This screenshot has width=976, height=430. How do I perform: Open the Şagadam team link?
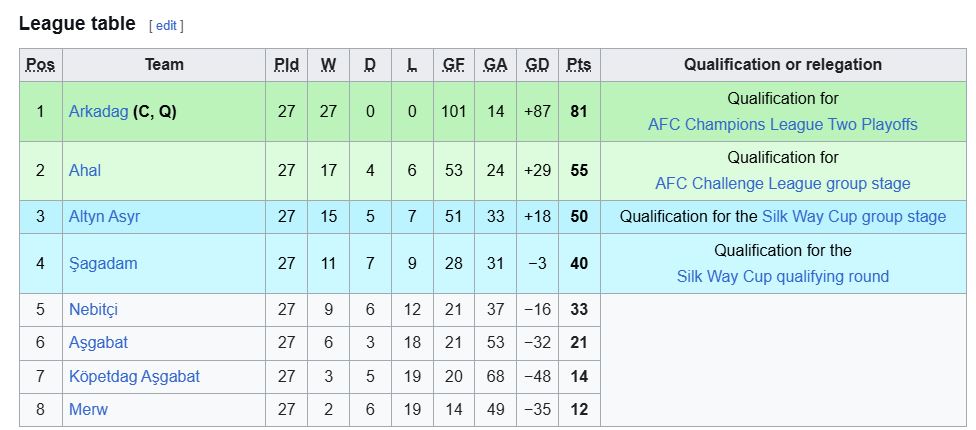coord(103,263)
